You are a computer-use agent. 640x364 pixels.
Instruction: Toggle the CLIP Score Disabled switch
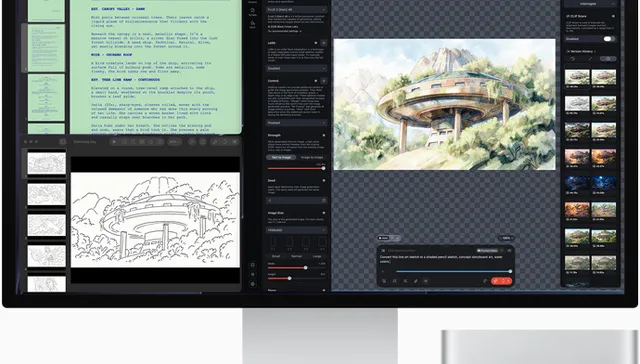609,39
